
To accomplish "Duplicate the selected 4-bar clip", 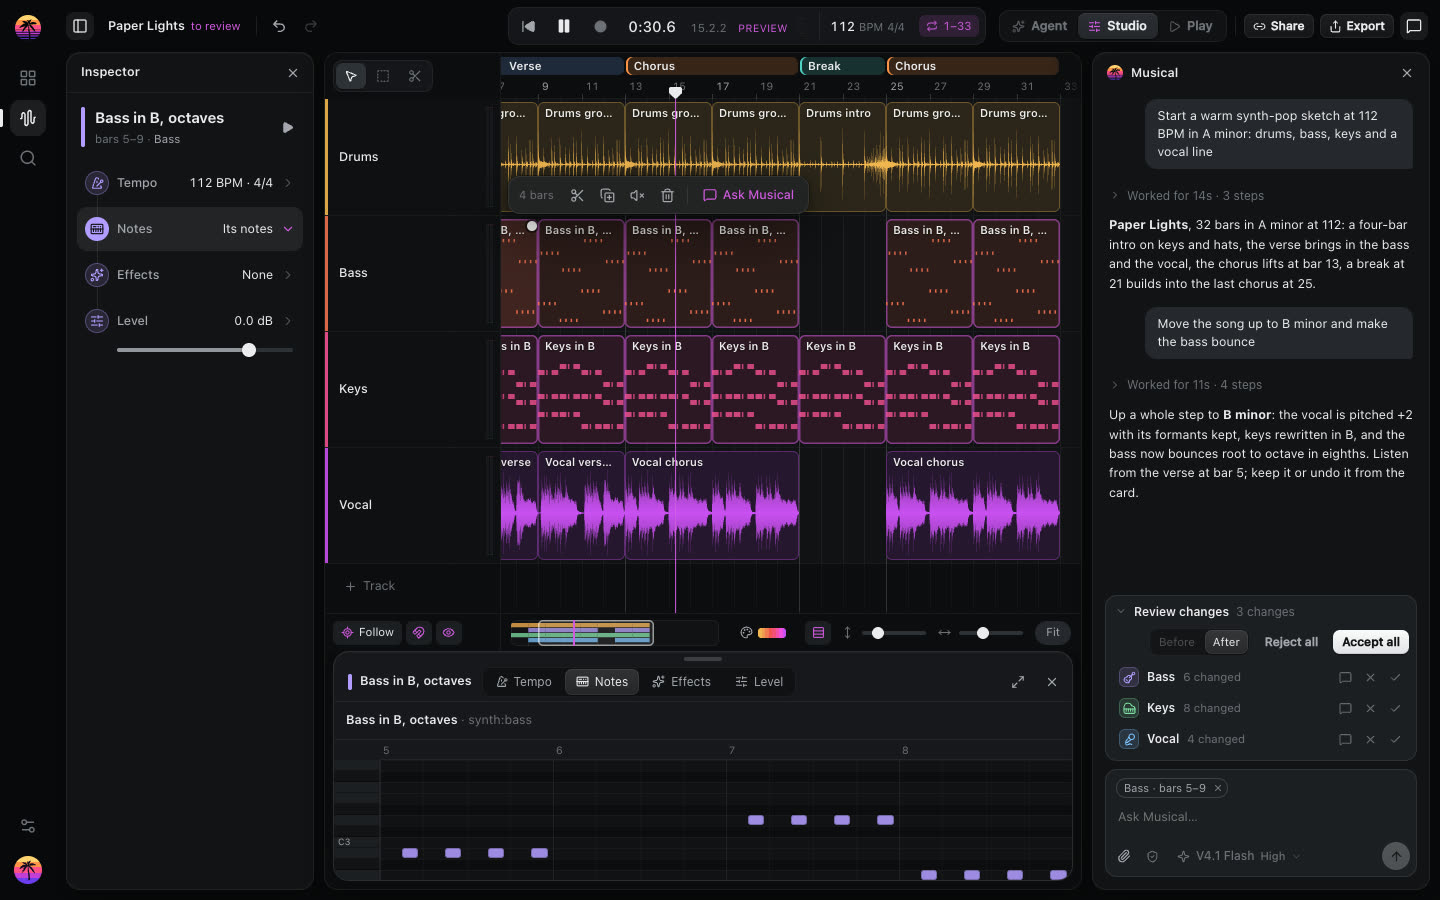I will coord(607,195).
